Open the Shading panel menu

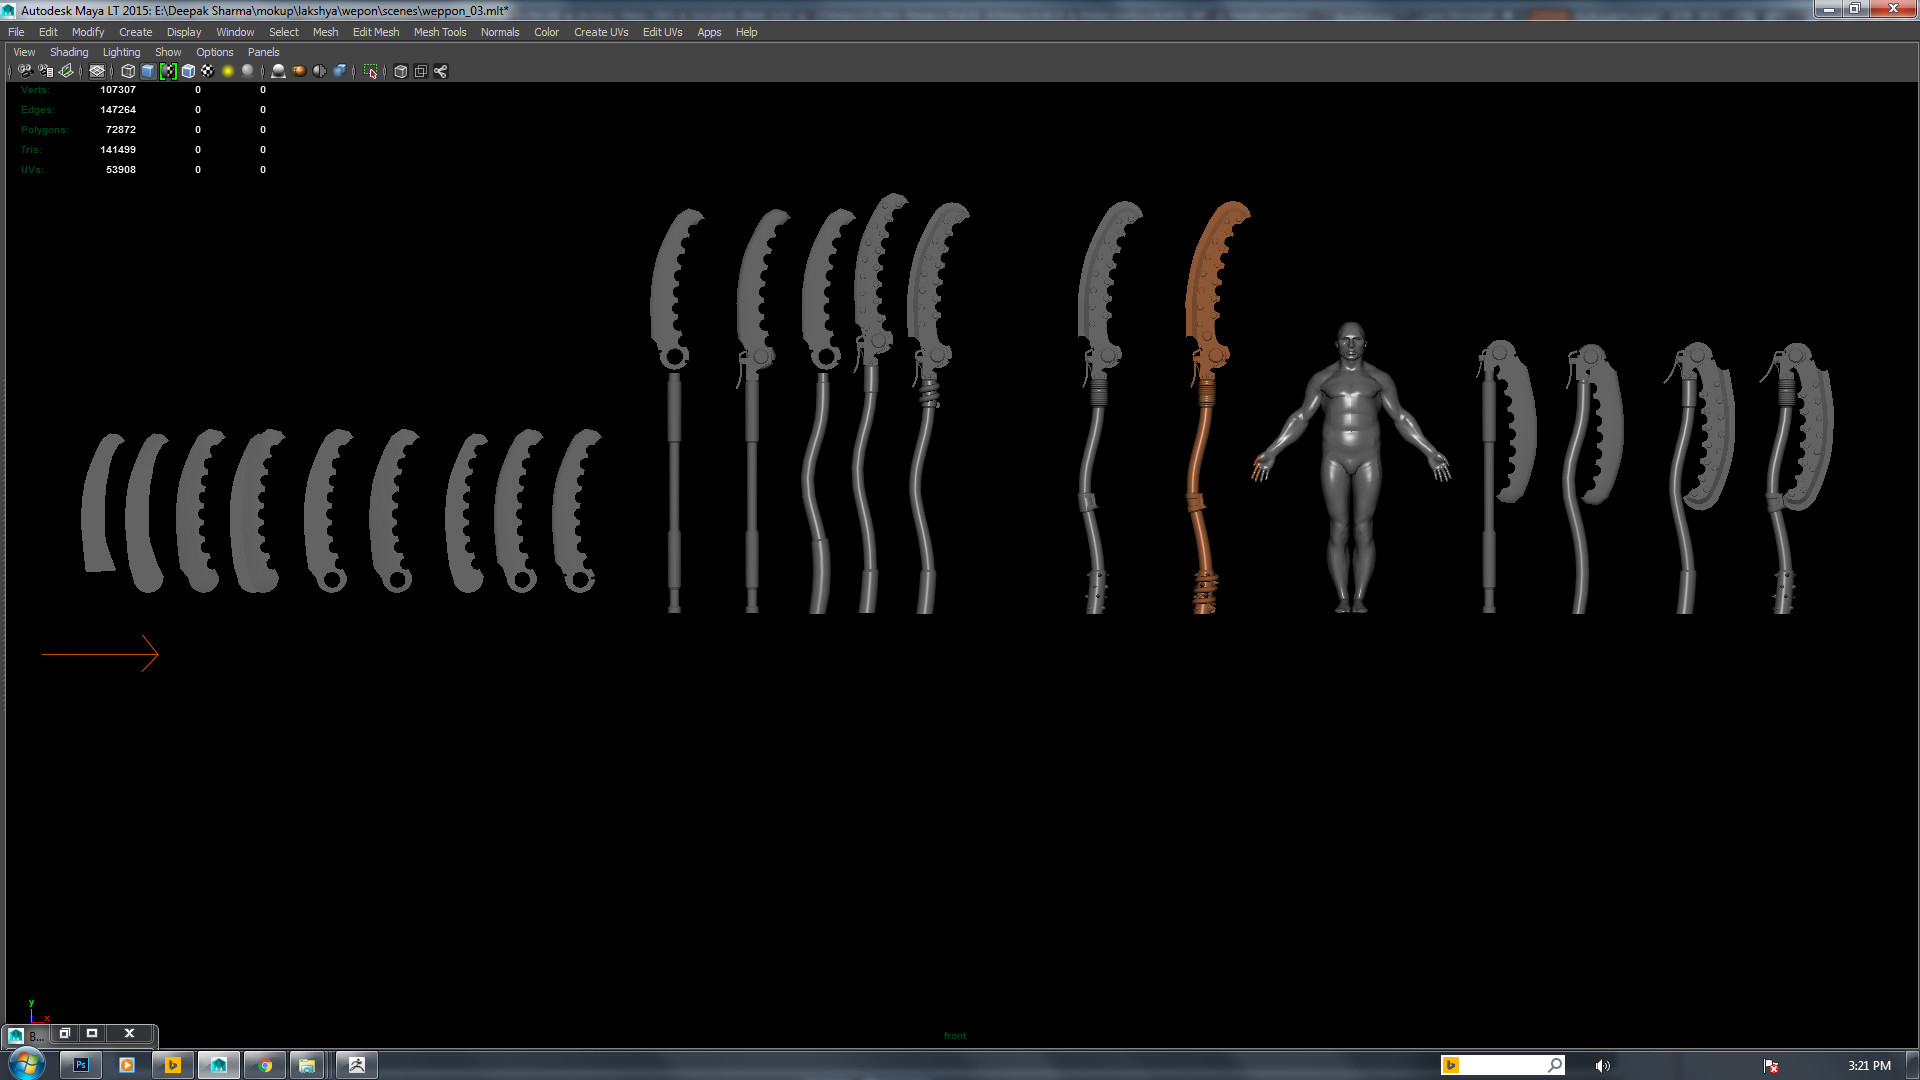pyautogui.click(x=69, y=52)
